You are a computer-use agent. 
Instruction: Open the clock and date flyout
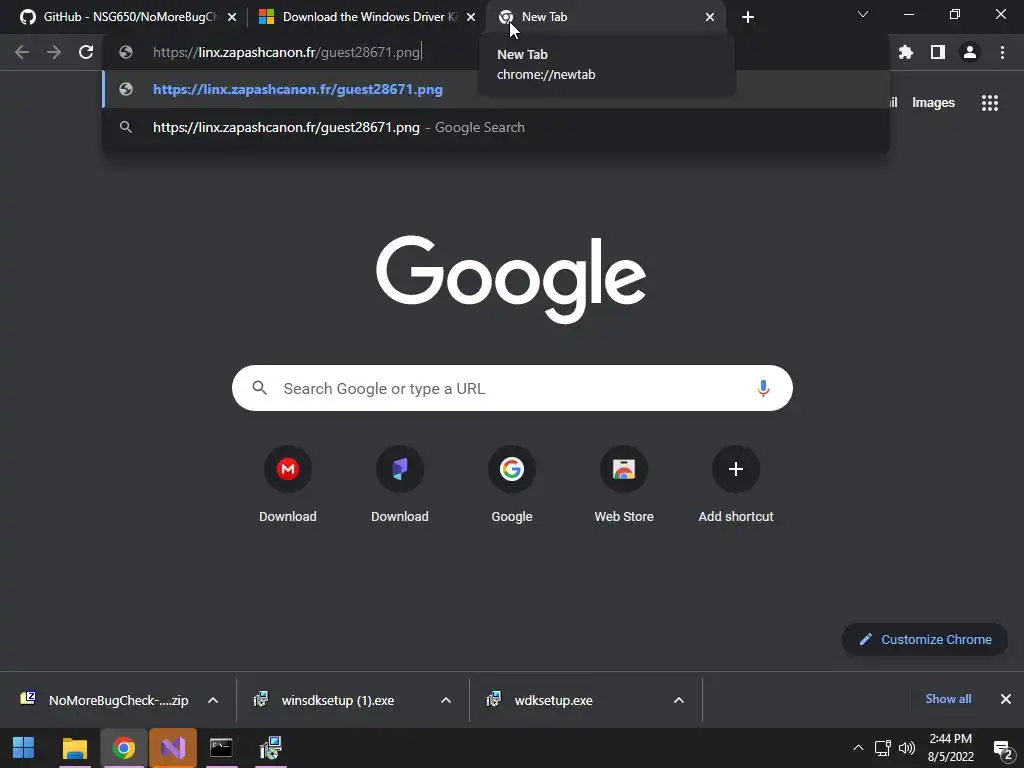click(x=951, y=748)
